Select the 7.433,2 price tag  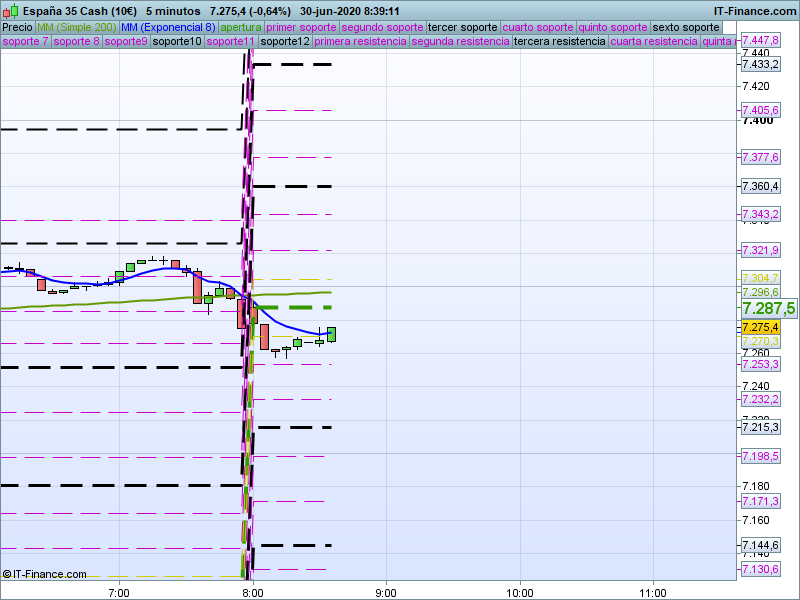pos(760,64)
